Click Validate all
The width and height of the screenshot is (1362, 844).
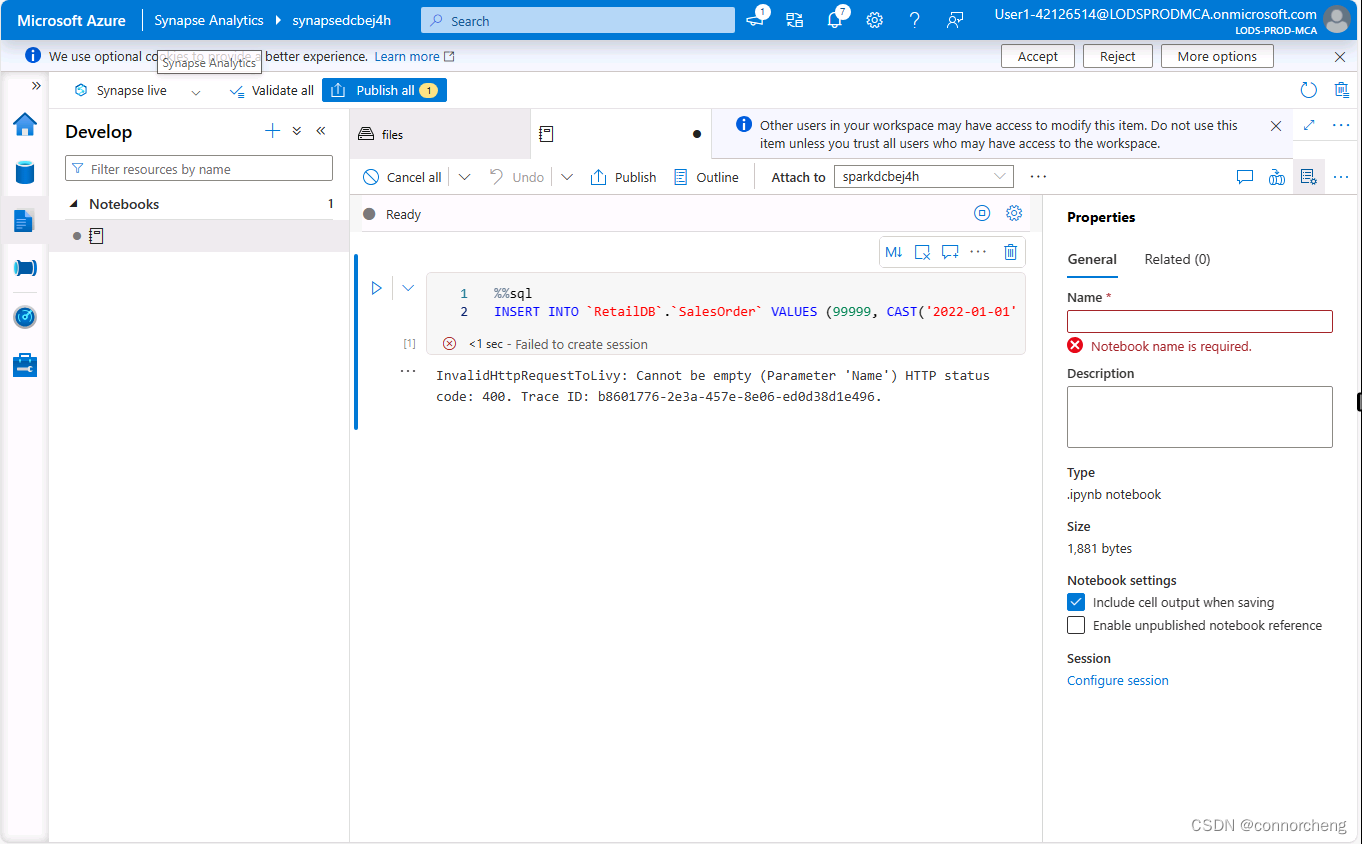pyautogui.click(x=272, y=90)
